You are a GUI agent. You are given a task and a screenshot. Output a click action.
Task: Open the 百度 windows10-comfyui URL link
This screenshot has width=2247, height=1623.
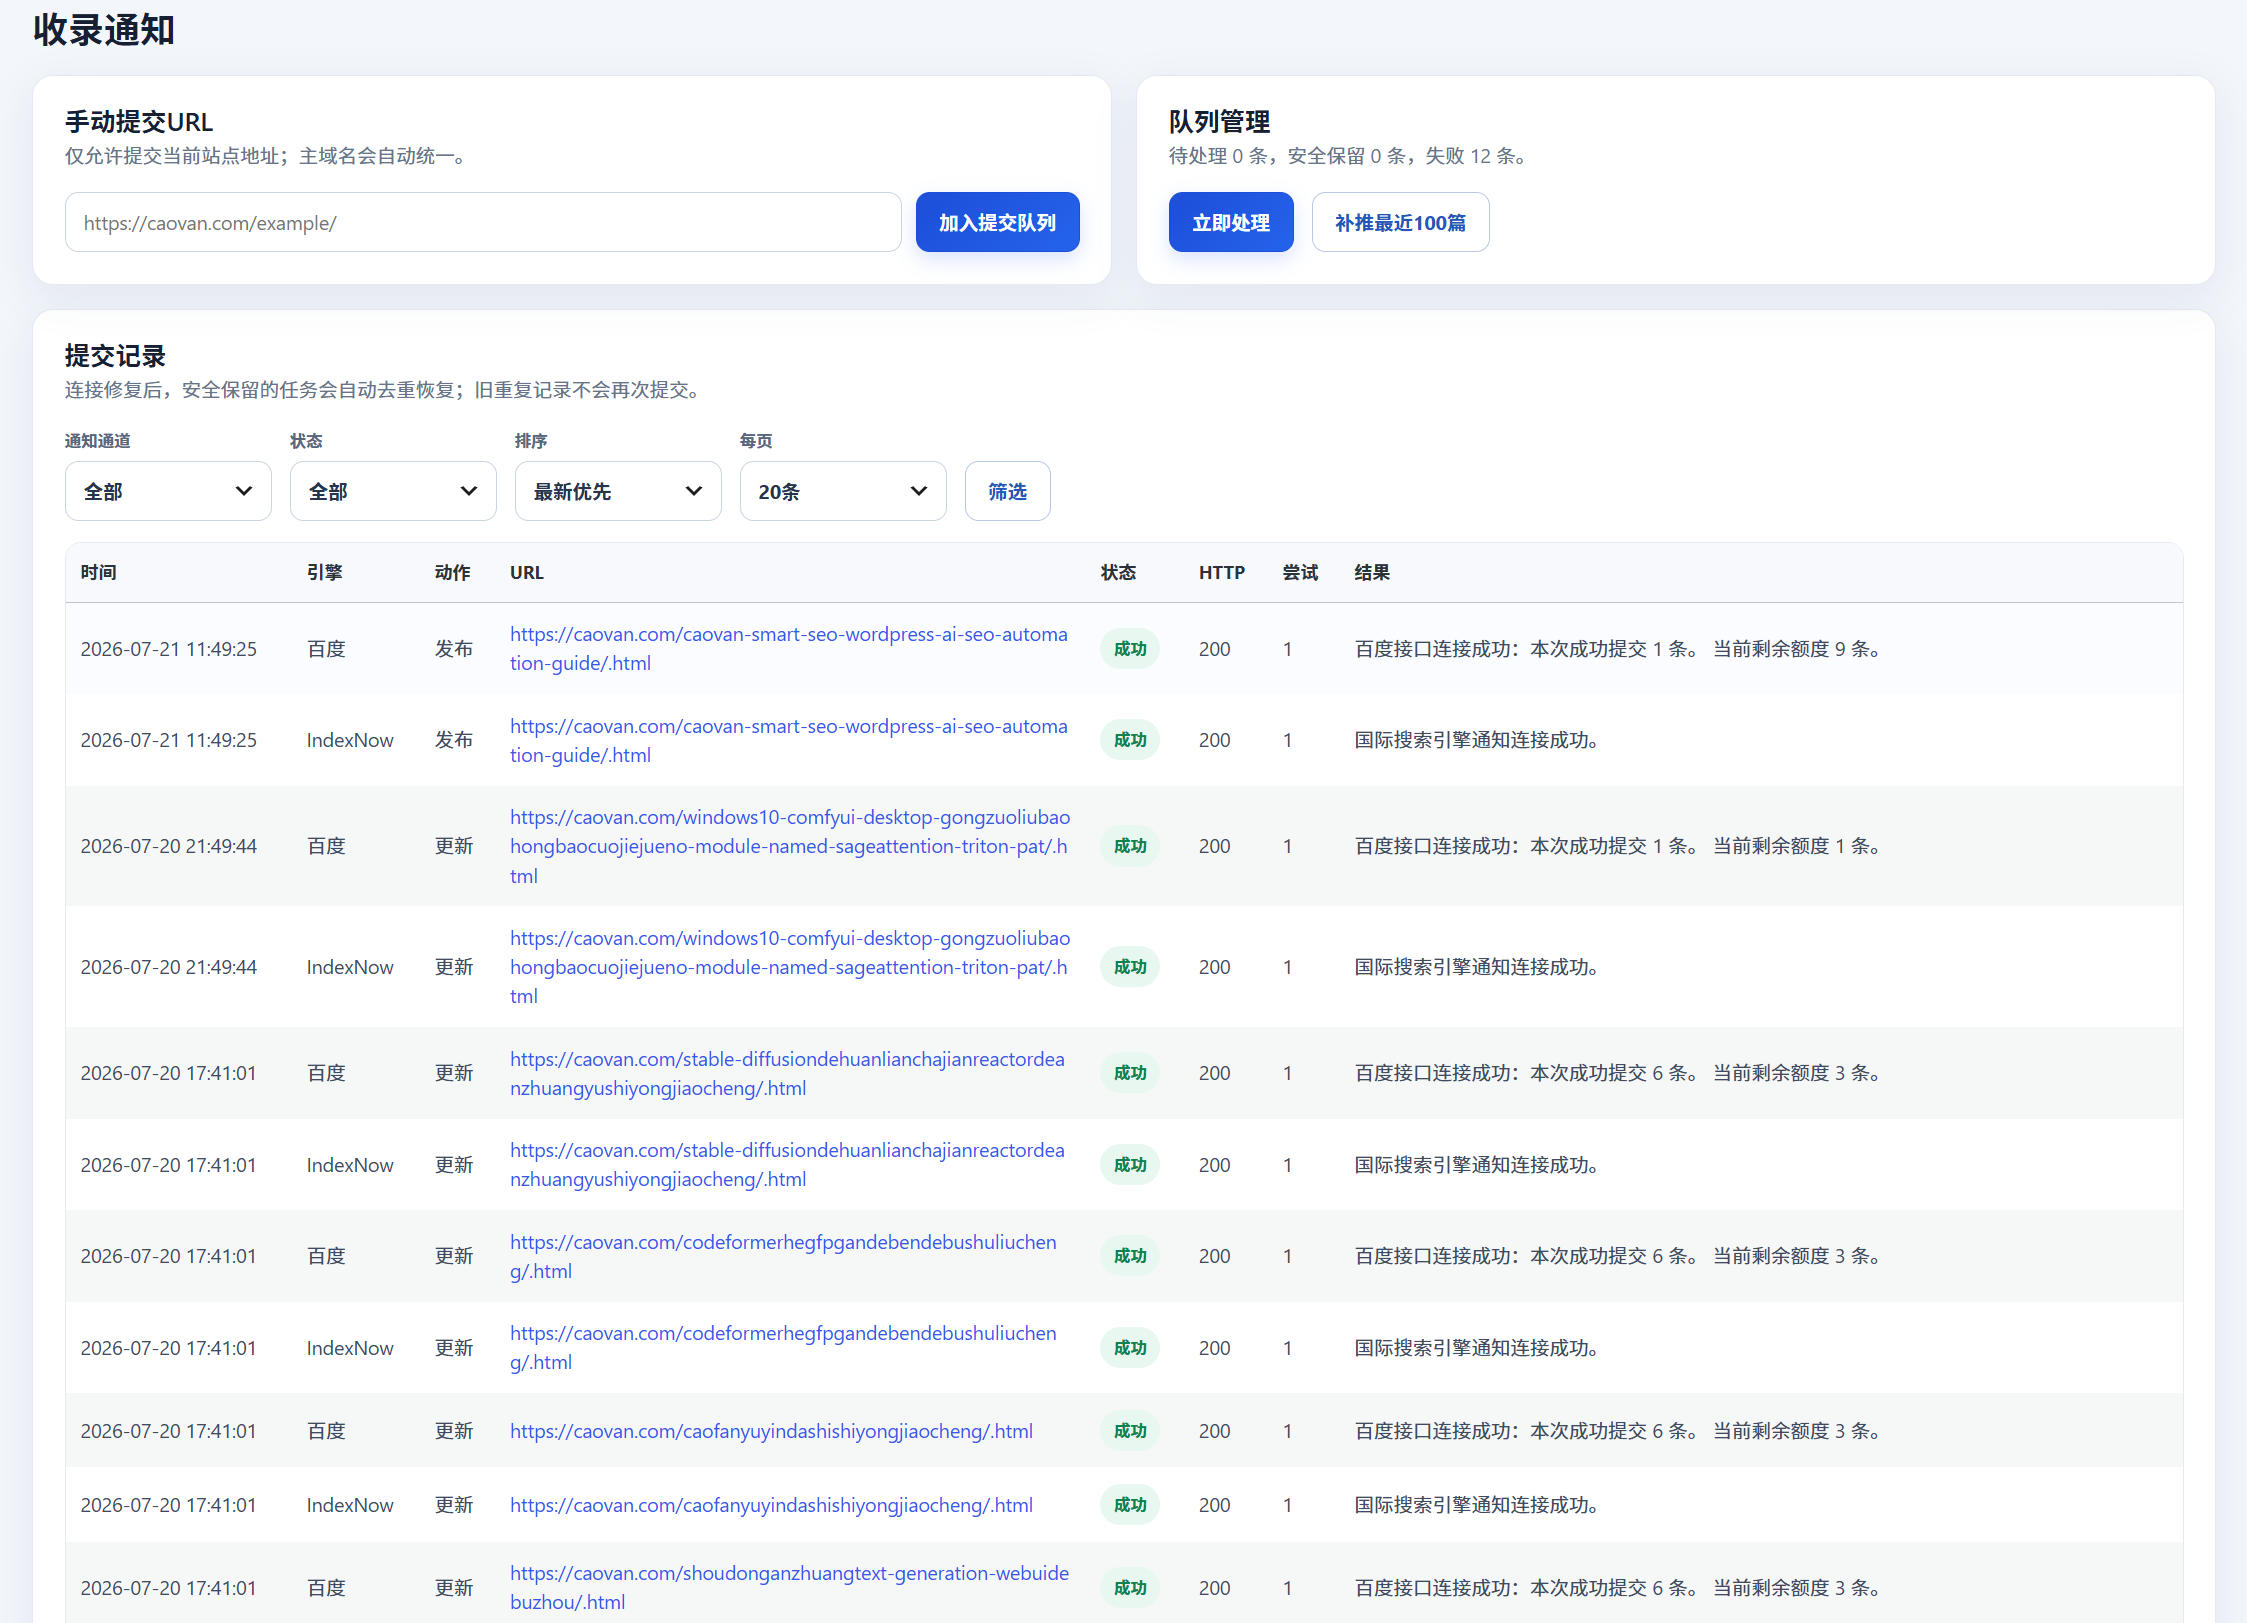pyautogui.click(x=790, y=846)
